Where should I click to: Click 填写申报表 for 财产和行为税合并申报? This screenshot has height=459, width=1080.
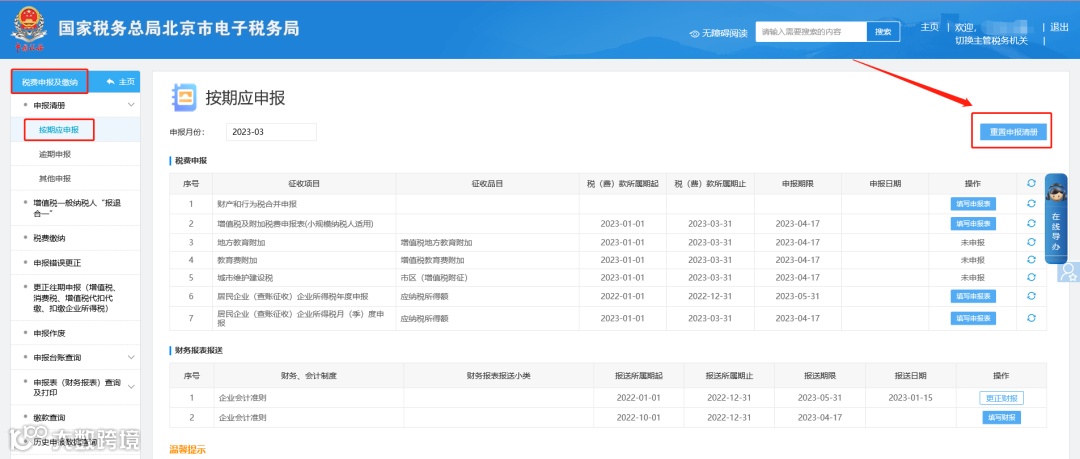tap(973, 204)
